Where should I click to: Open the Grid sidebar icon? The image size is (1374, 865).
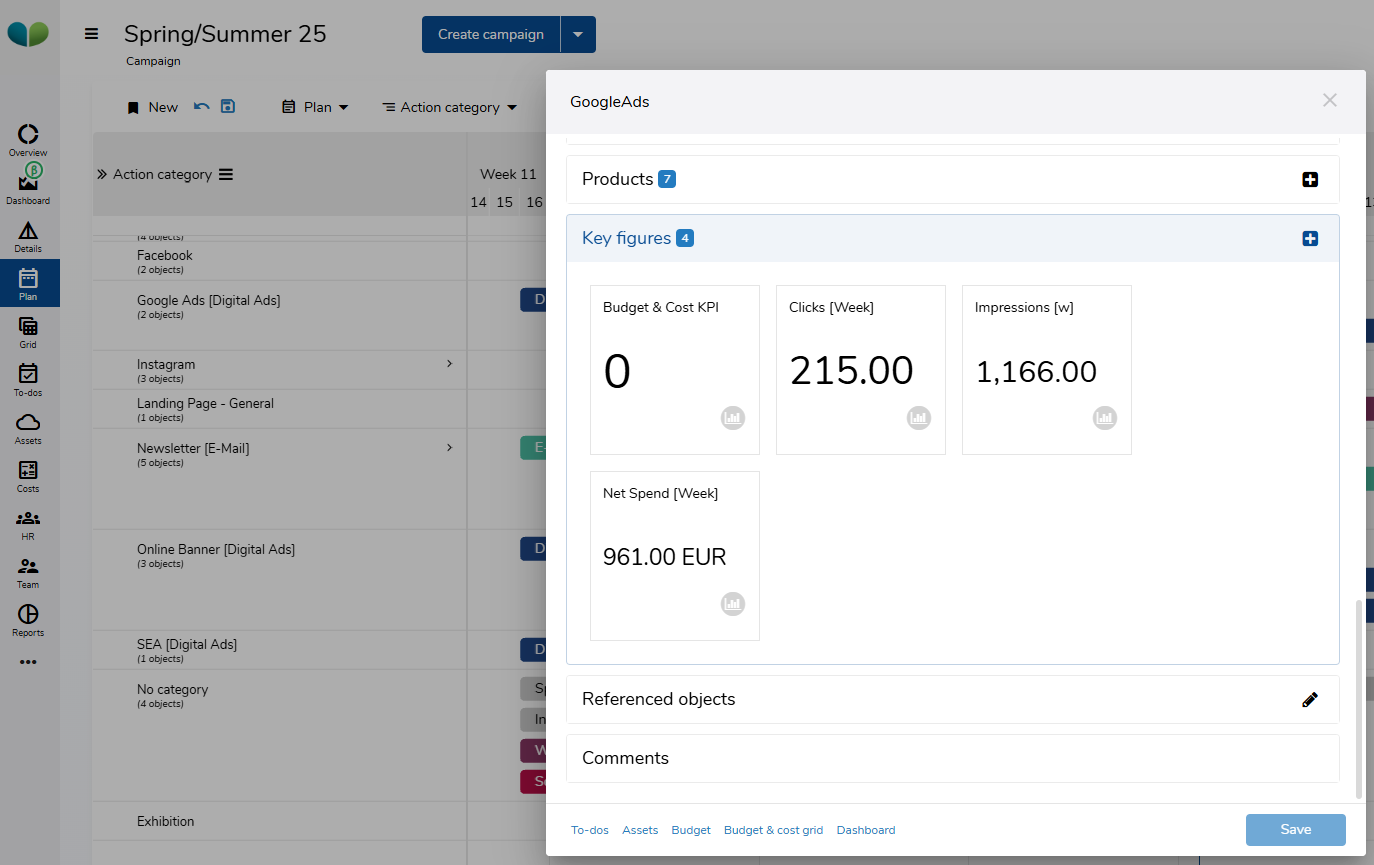[x=28, y=332]
